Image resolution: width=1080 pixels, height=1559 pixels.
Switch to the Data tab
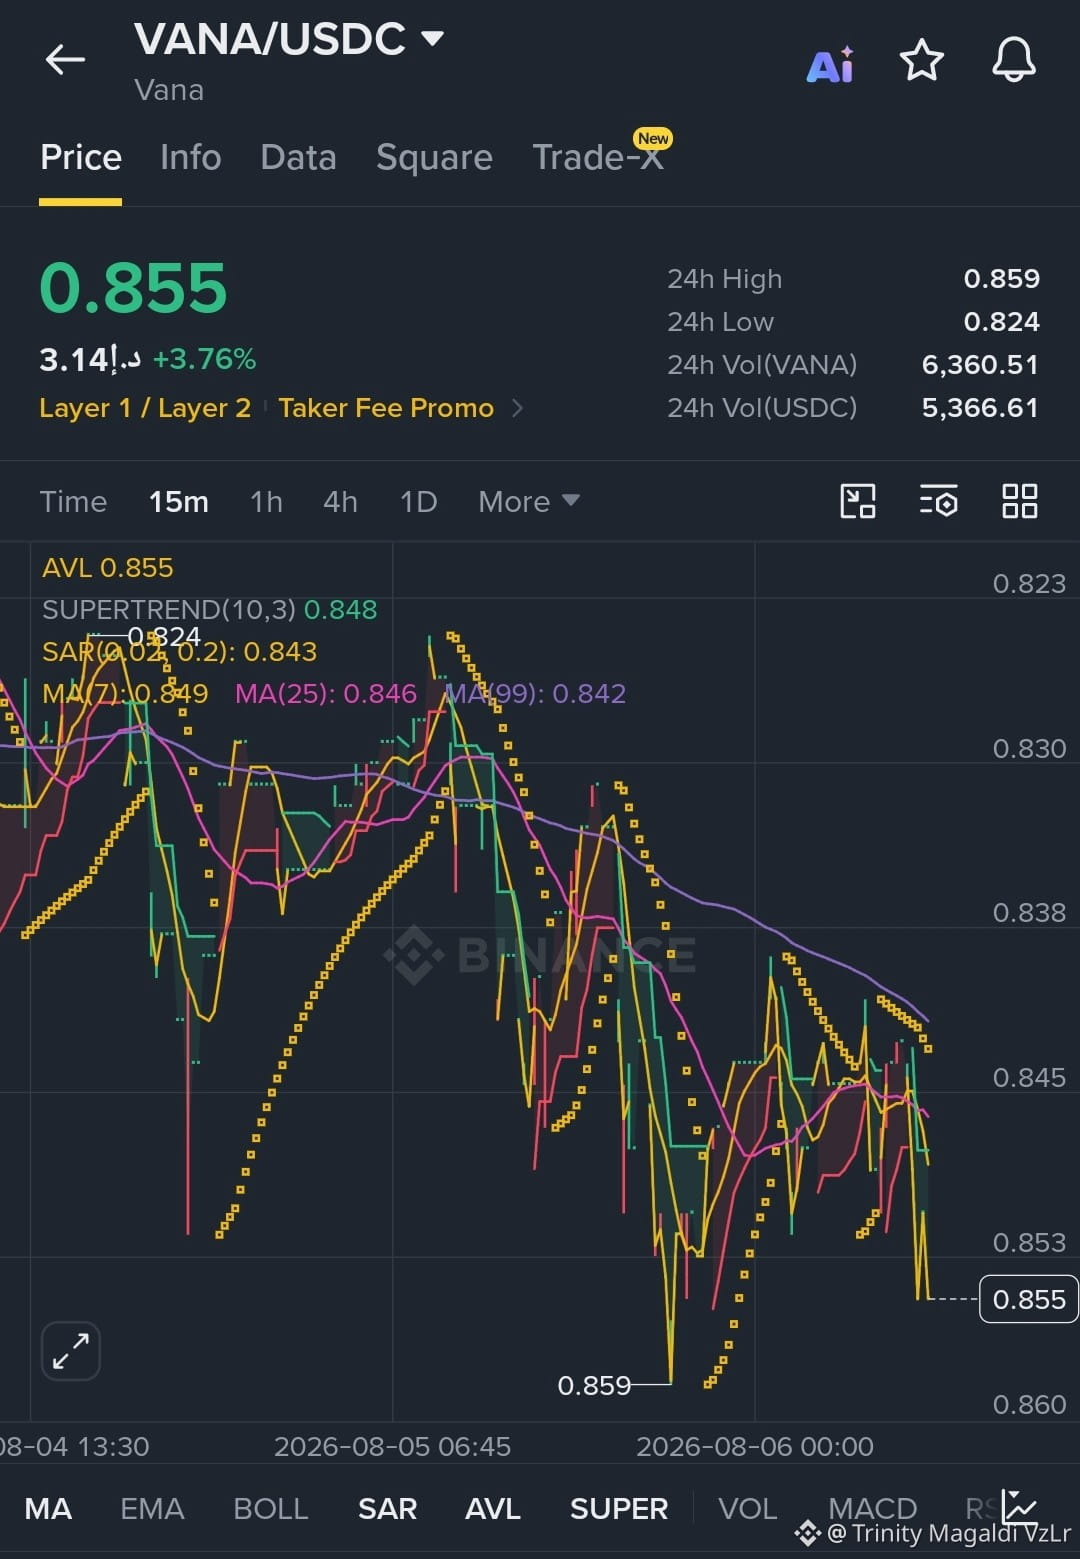(298, 158)
